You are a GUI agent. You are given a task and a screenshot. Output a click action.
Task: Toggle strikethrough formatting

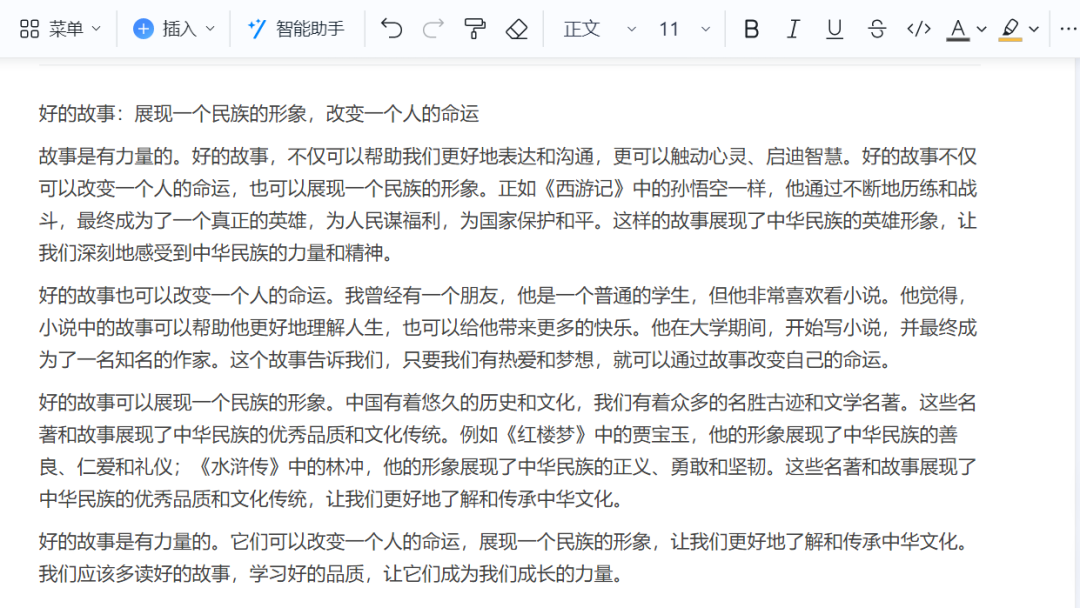876,29
